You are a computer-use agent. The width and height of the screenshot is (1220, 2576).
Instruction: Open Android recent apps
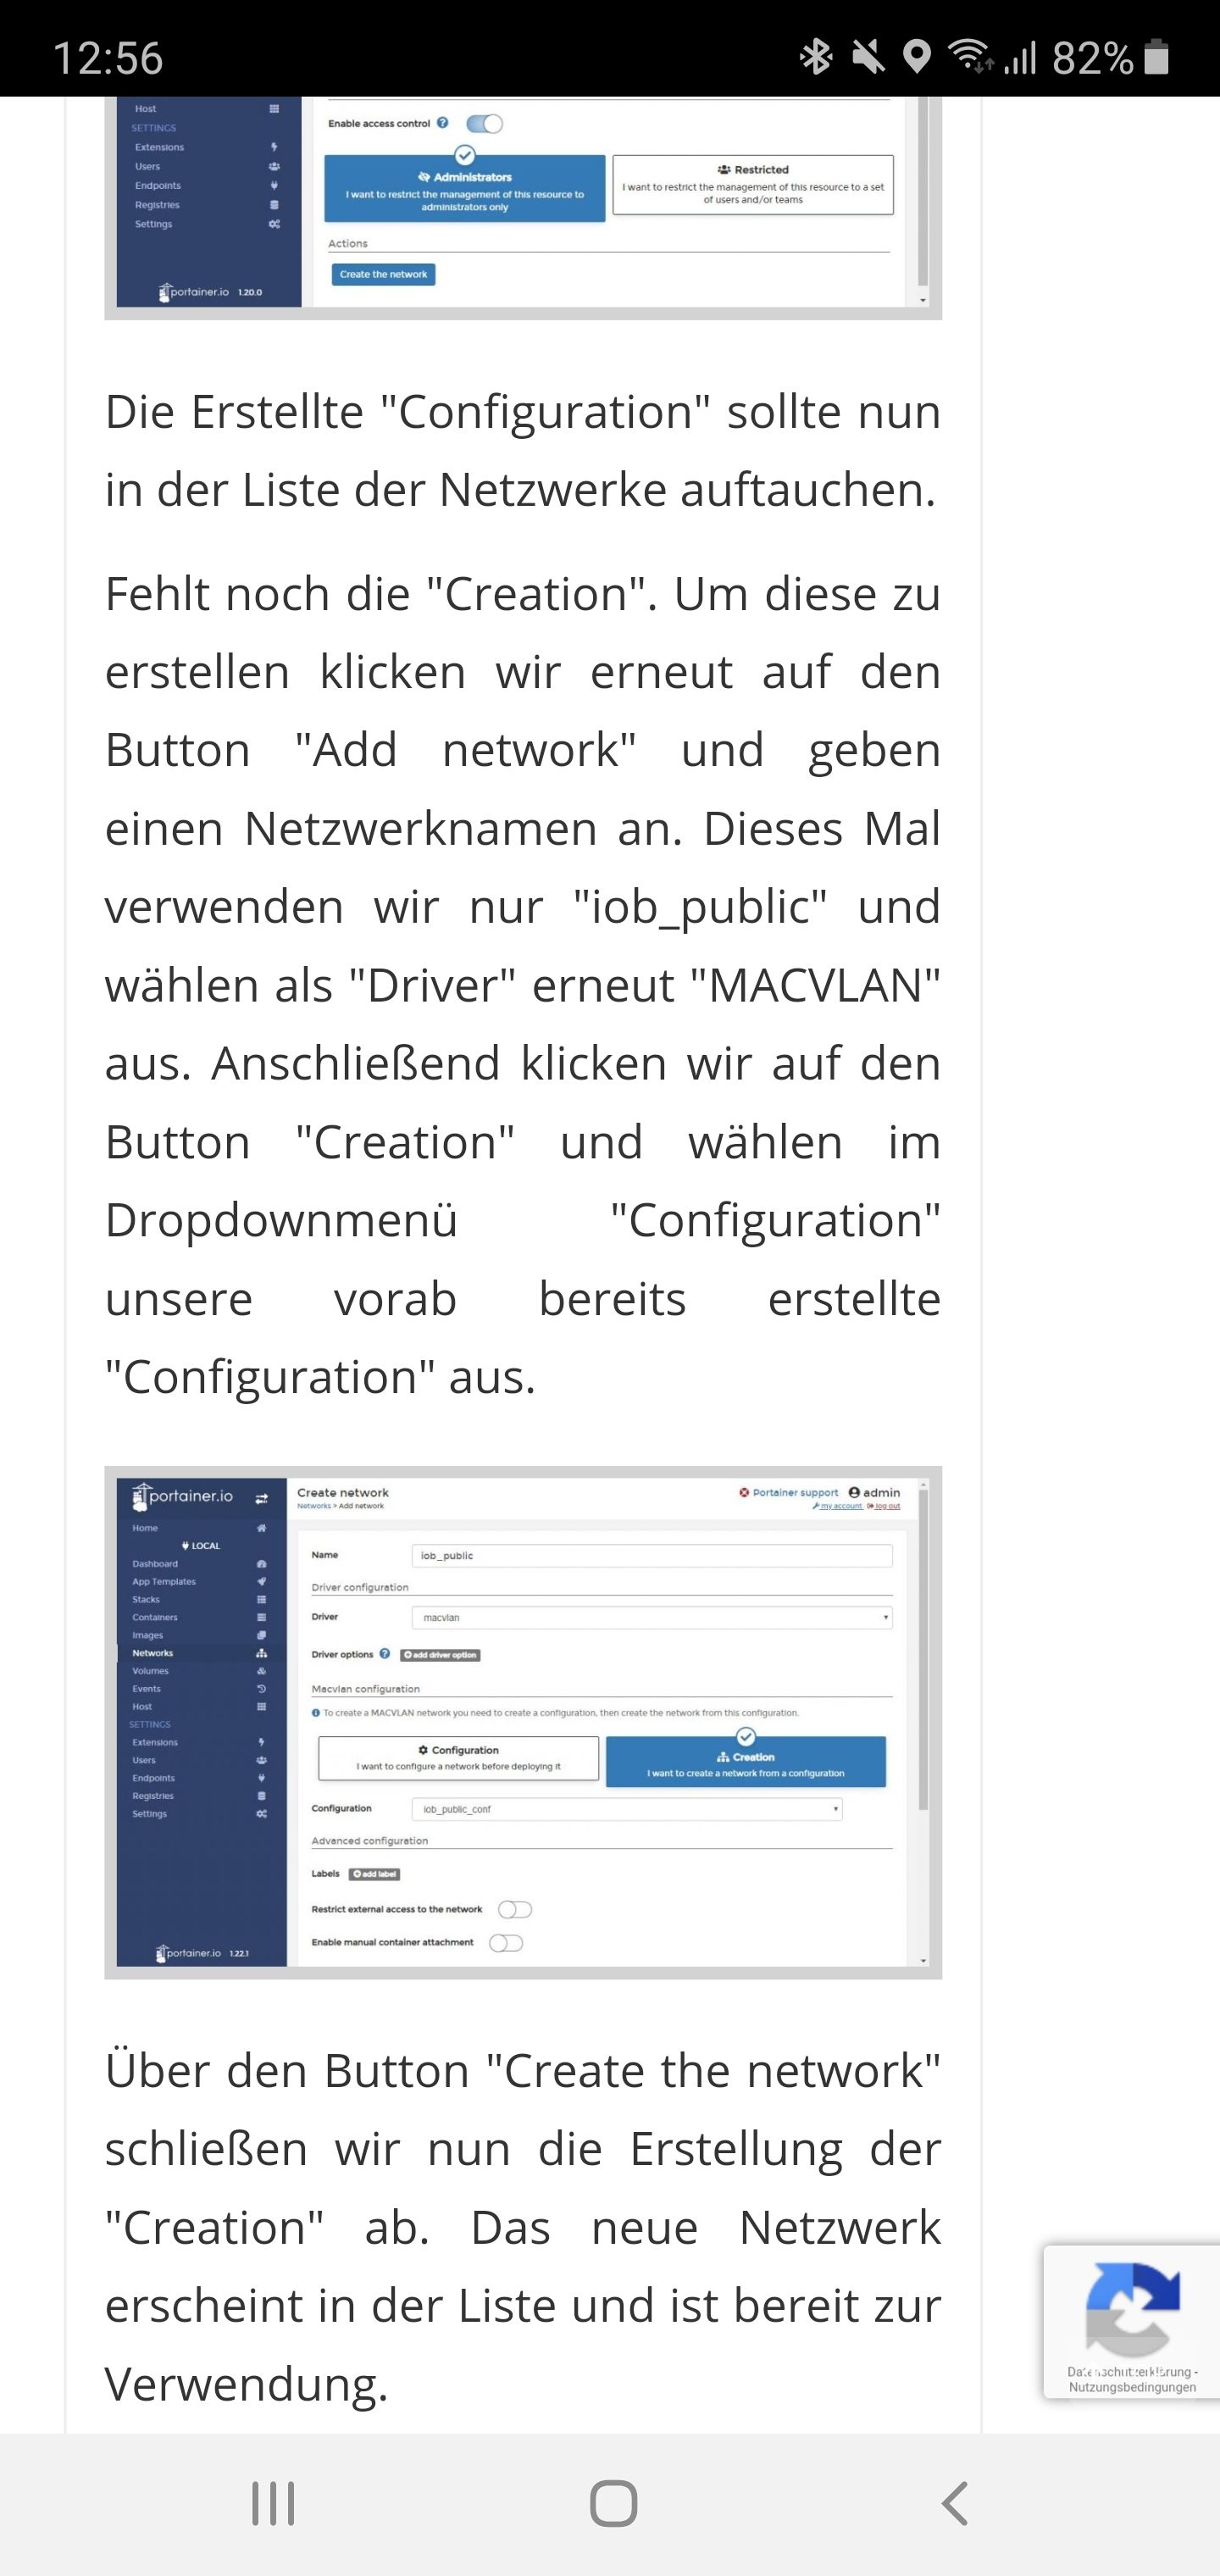tap(273, 2503)
